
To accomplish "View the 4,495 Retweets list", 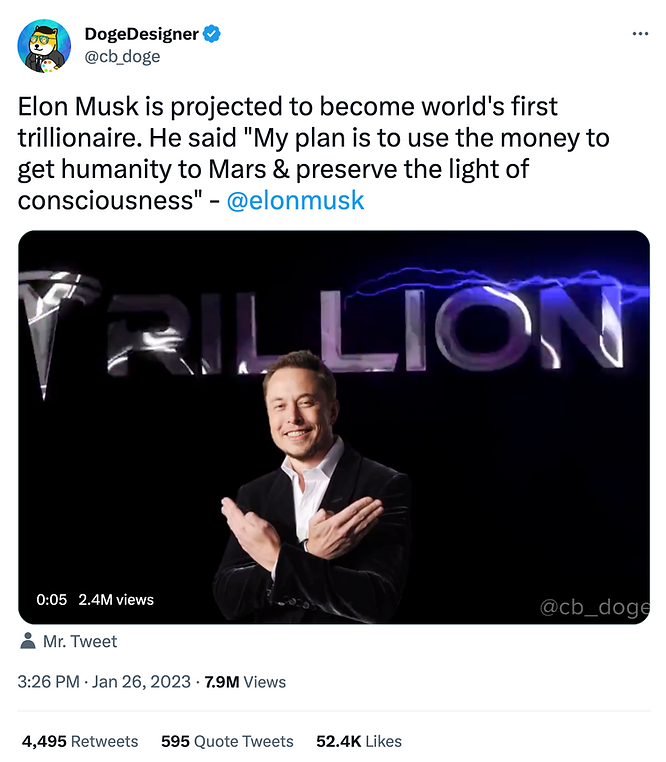I will point(80,741).
